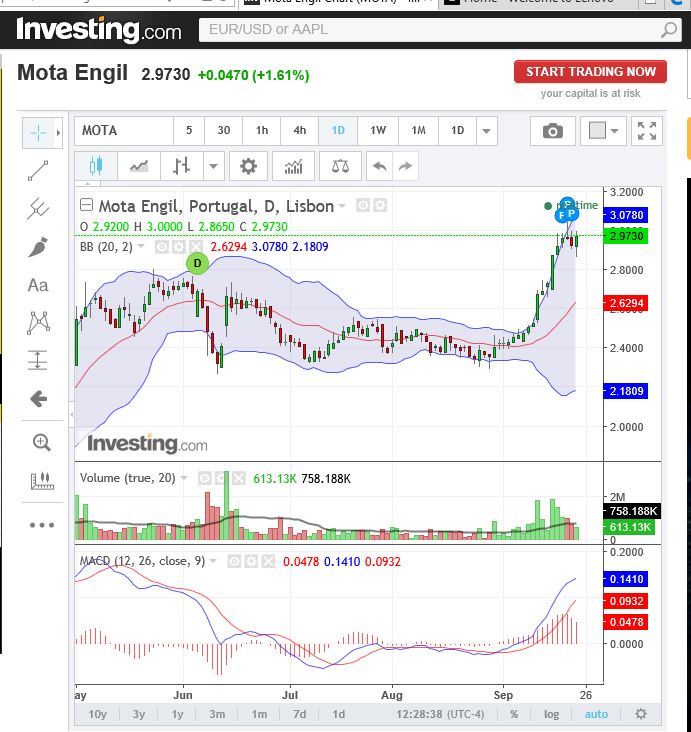
Task: Expand the MACD indicator dropdown arrow
Action: pos(213,561)
